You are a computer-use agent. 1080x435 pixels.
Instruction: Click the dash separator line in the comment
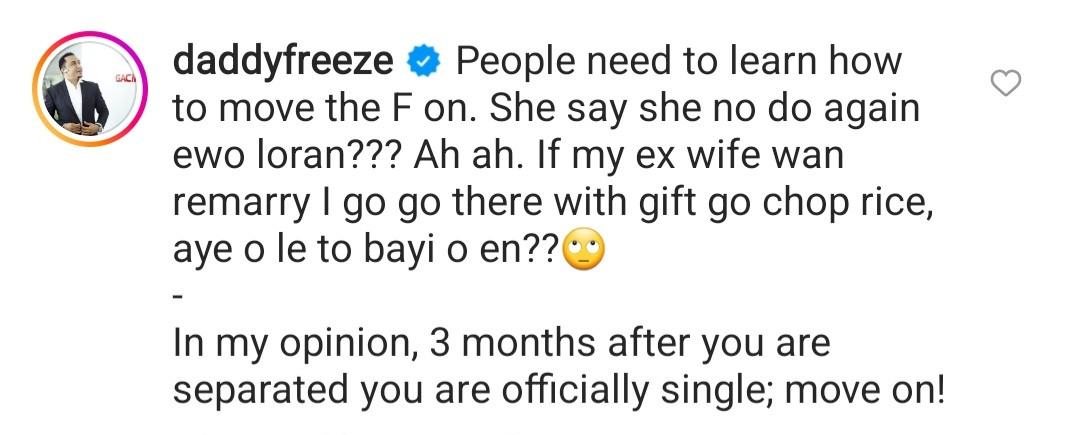click(178, 297)
